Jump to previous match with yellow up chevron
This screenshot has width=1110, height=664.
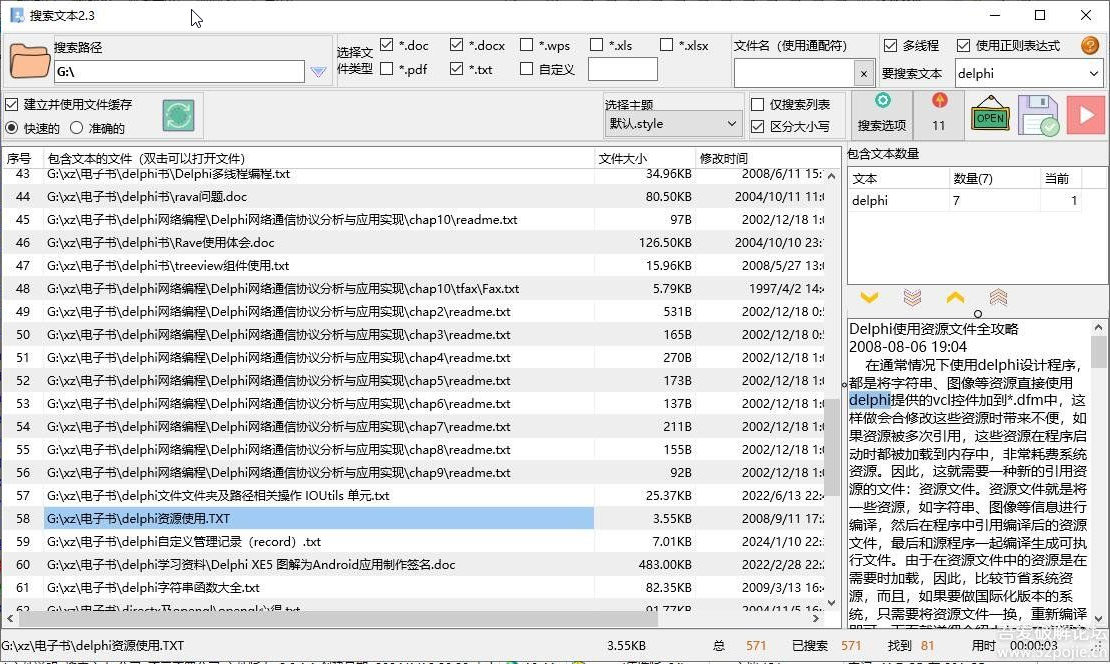click(x=955, y=298)
